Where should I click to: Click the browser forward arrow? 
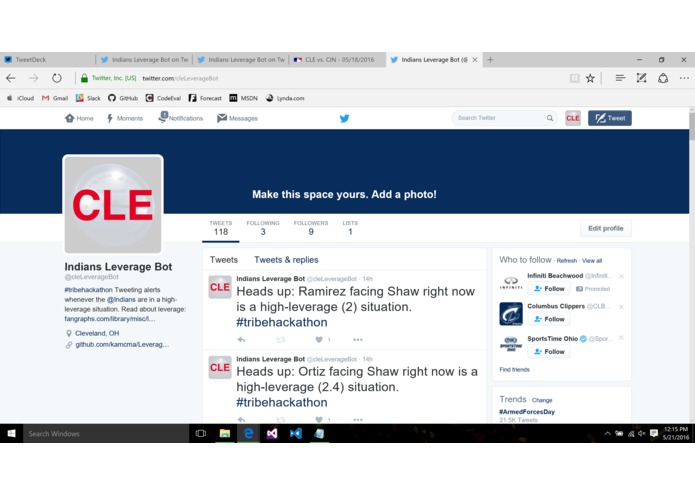point(34,78)
